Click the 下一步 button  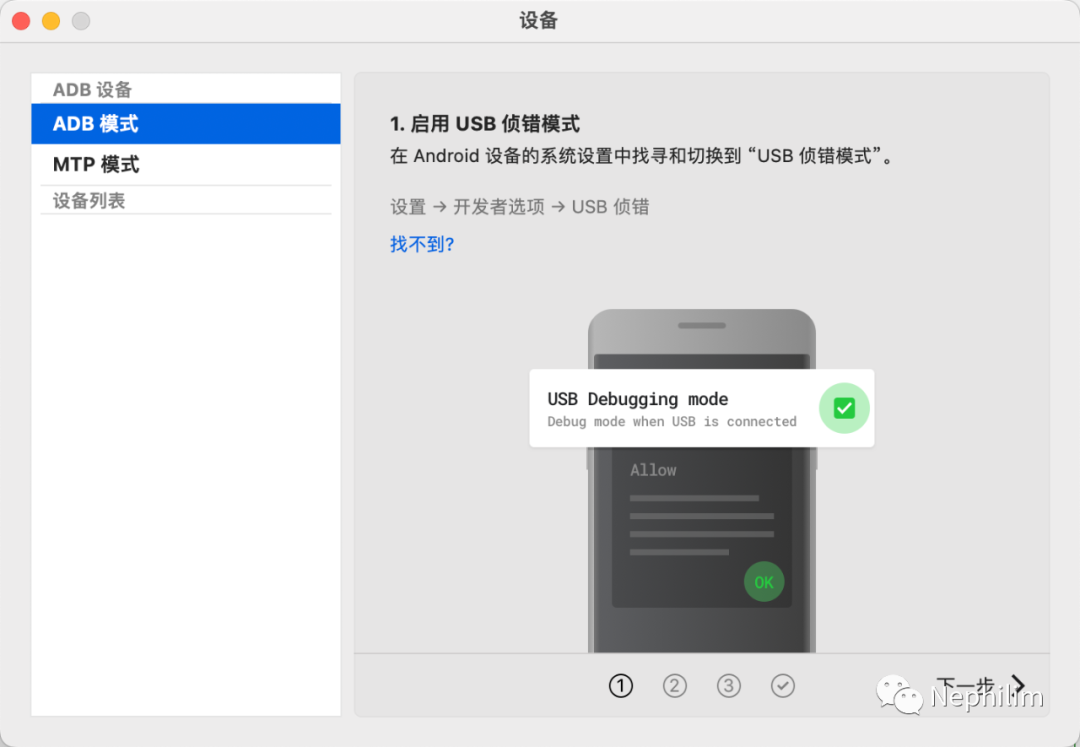click(x=965, y=685)
